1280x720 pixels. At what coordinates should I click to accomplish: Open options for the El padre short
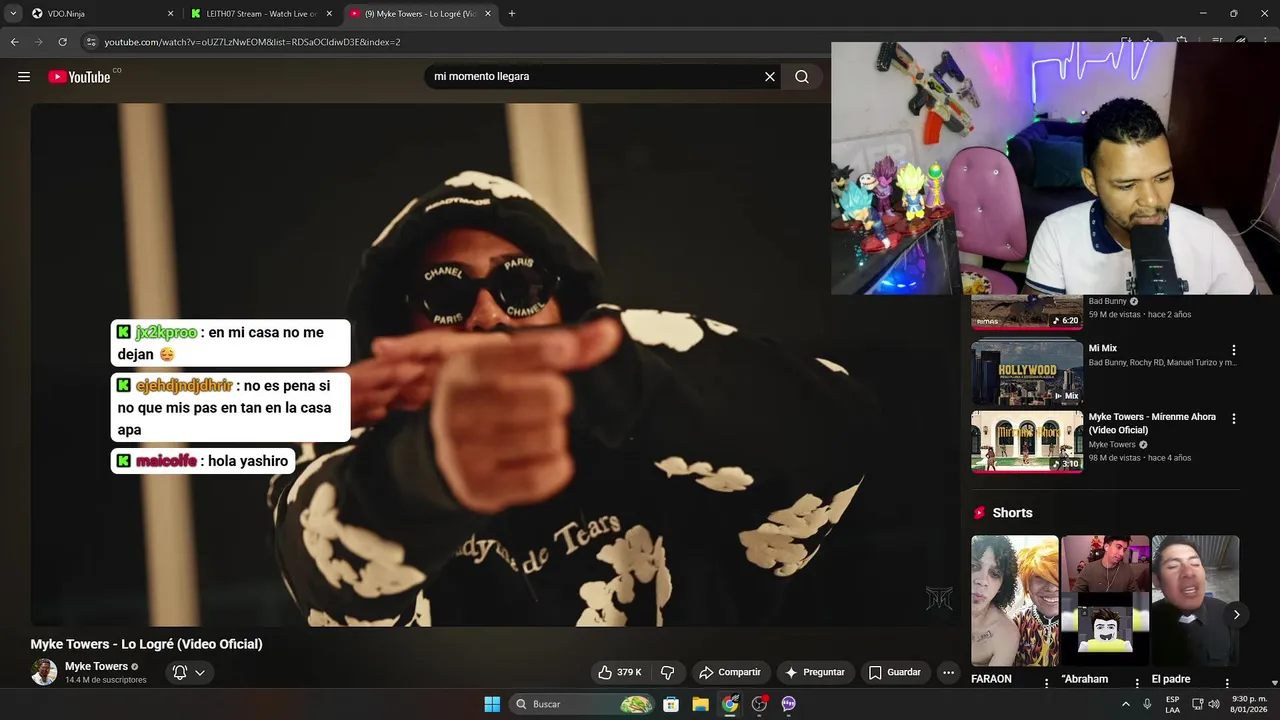pyautogui.click(x=1227, y=683)
